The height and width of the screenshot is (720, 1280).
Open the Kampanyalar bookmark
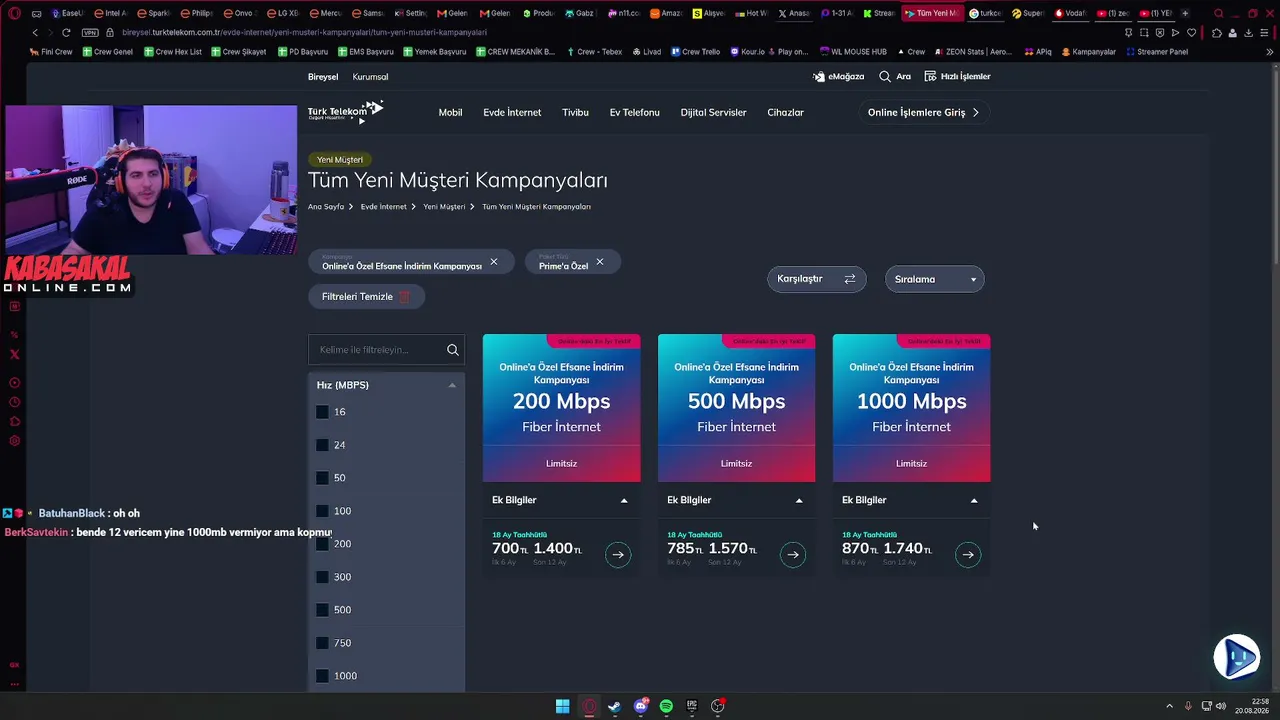point(1088,52)
